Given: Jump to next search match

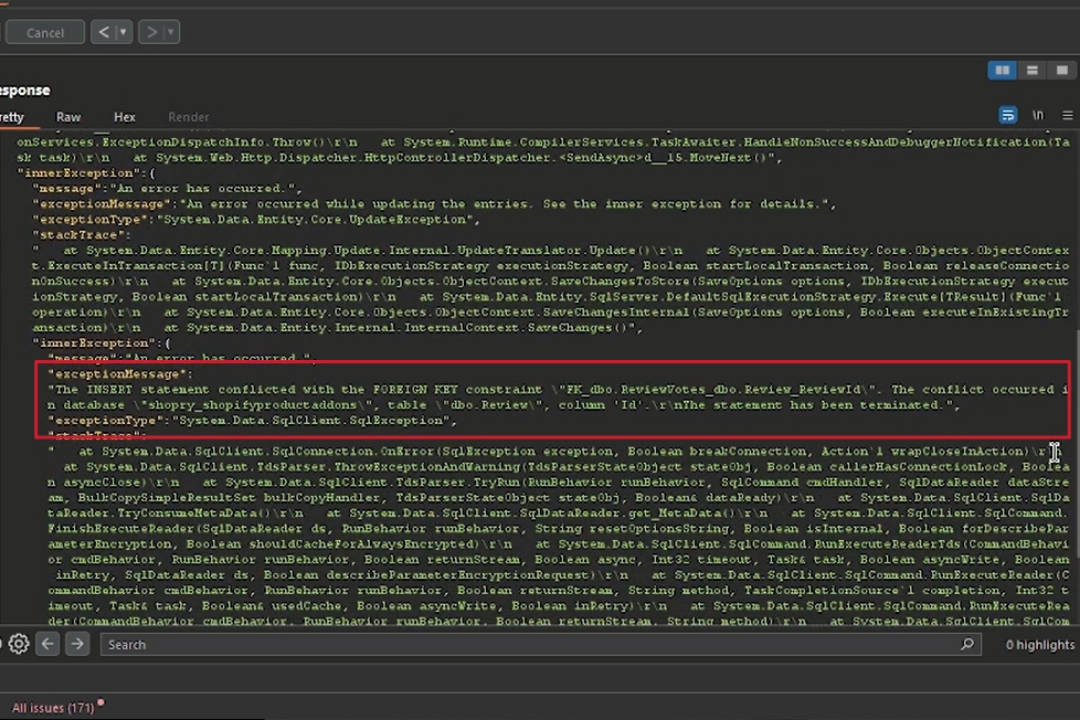Looking at the screenshot, I should [x=77, y=645].
